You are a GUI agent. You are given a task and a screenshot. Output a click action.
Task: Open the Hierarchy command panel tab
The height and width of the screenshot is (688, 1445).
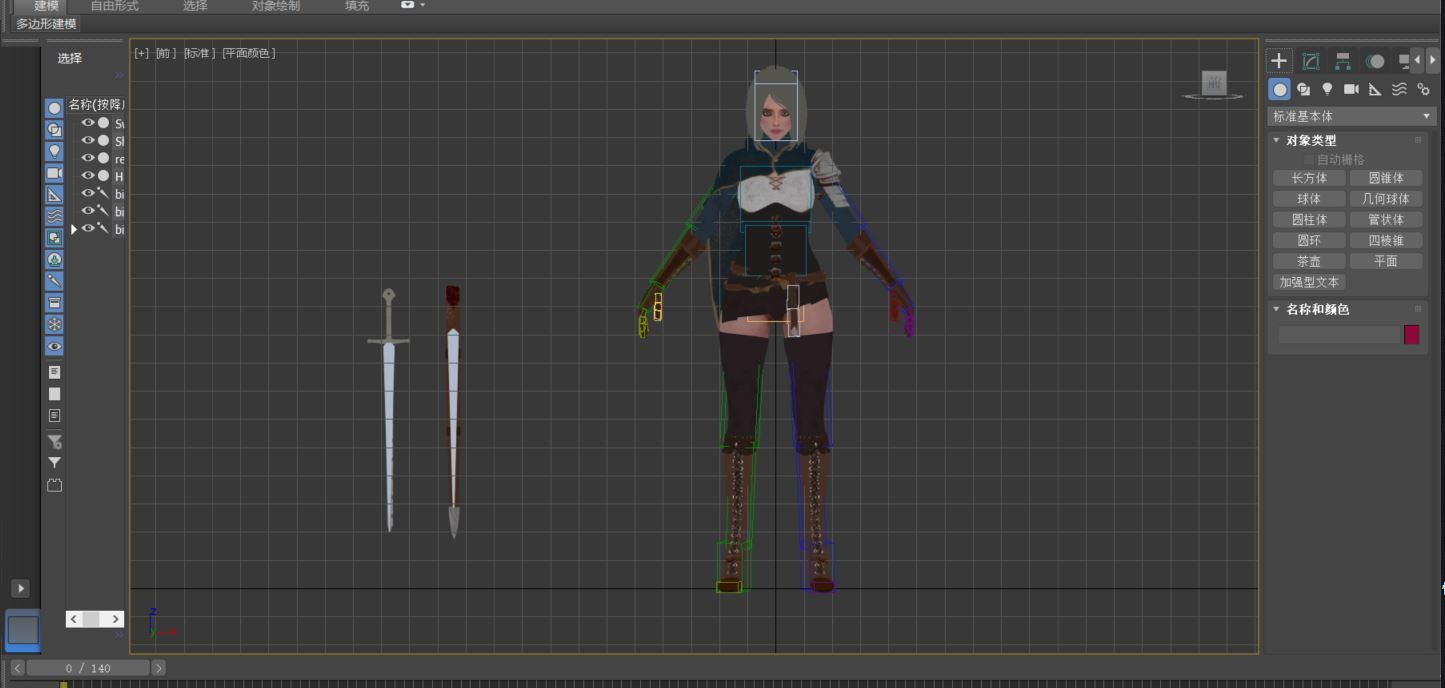pos(1343,61)
